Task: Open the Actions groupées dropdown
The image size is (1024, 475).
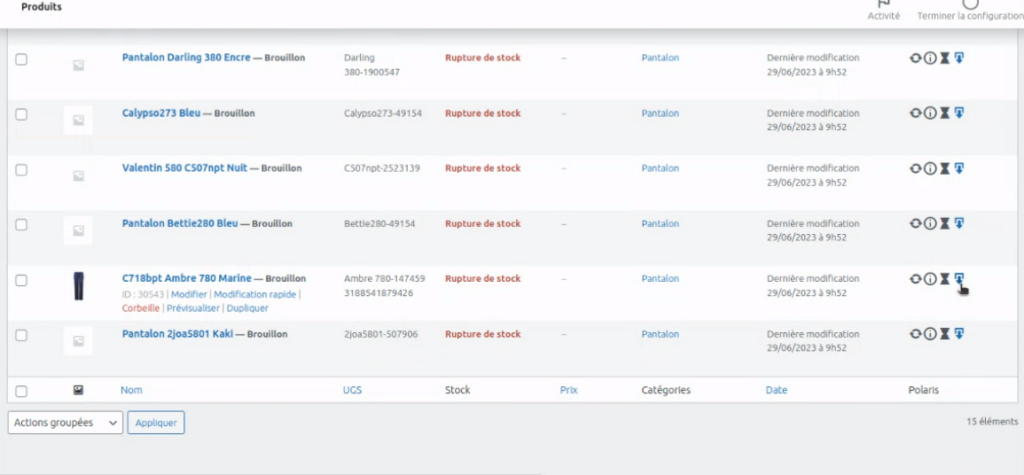Action: click(x=65, y=423)
